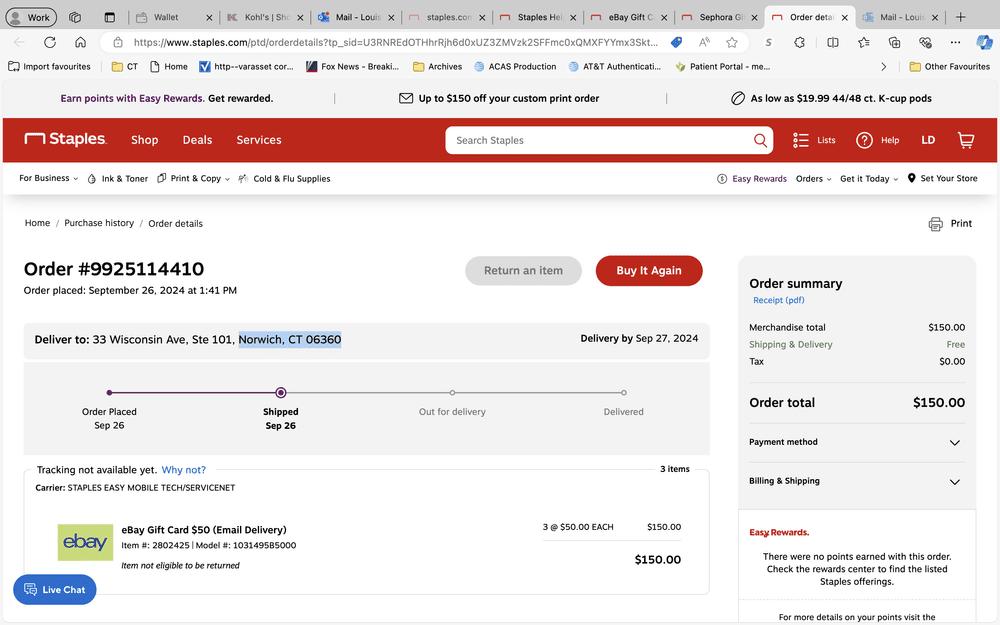Open the split screen icon
Screen dimensions: 1000x625
(832, 43)
